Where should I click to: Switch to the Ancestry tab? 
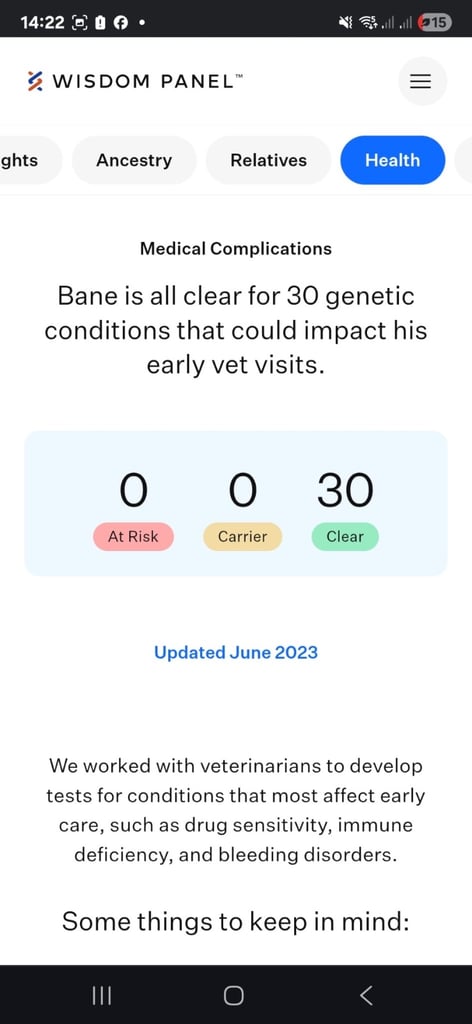pyautogui.click(x=134, y=160)
